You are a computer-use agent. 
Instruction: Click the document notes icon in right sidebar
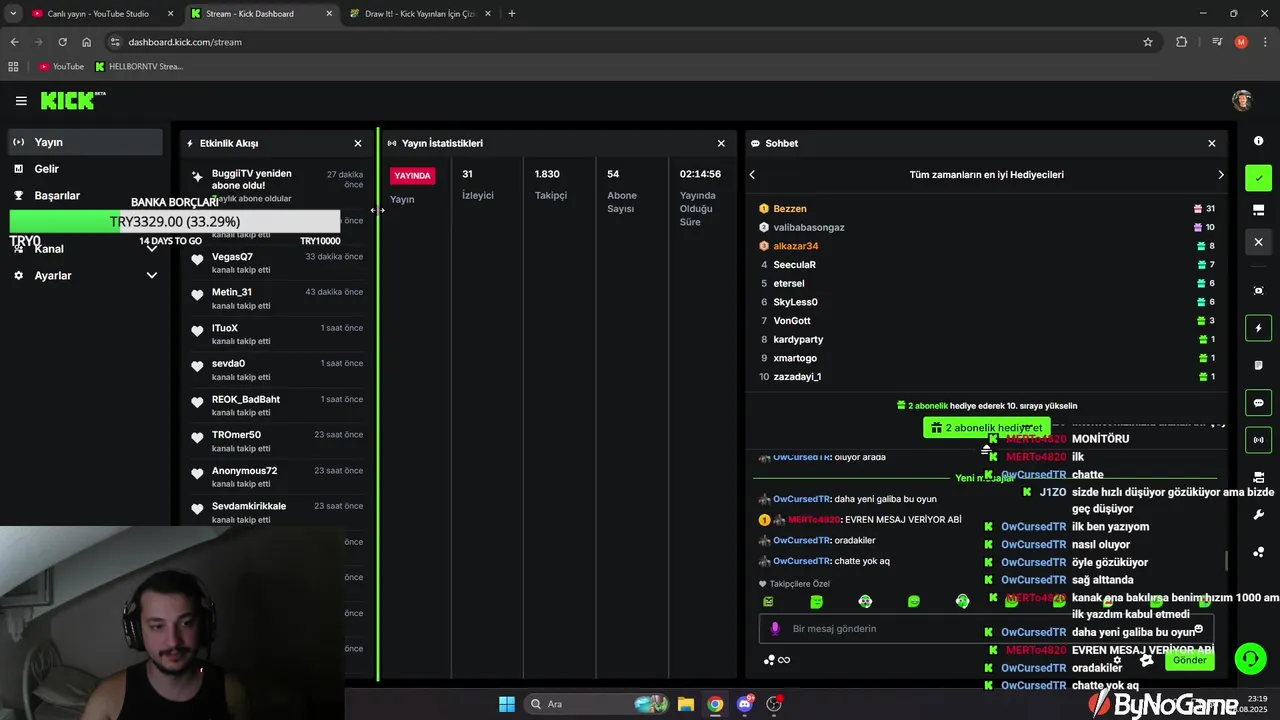(1258, 365)
